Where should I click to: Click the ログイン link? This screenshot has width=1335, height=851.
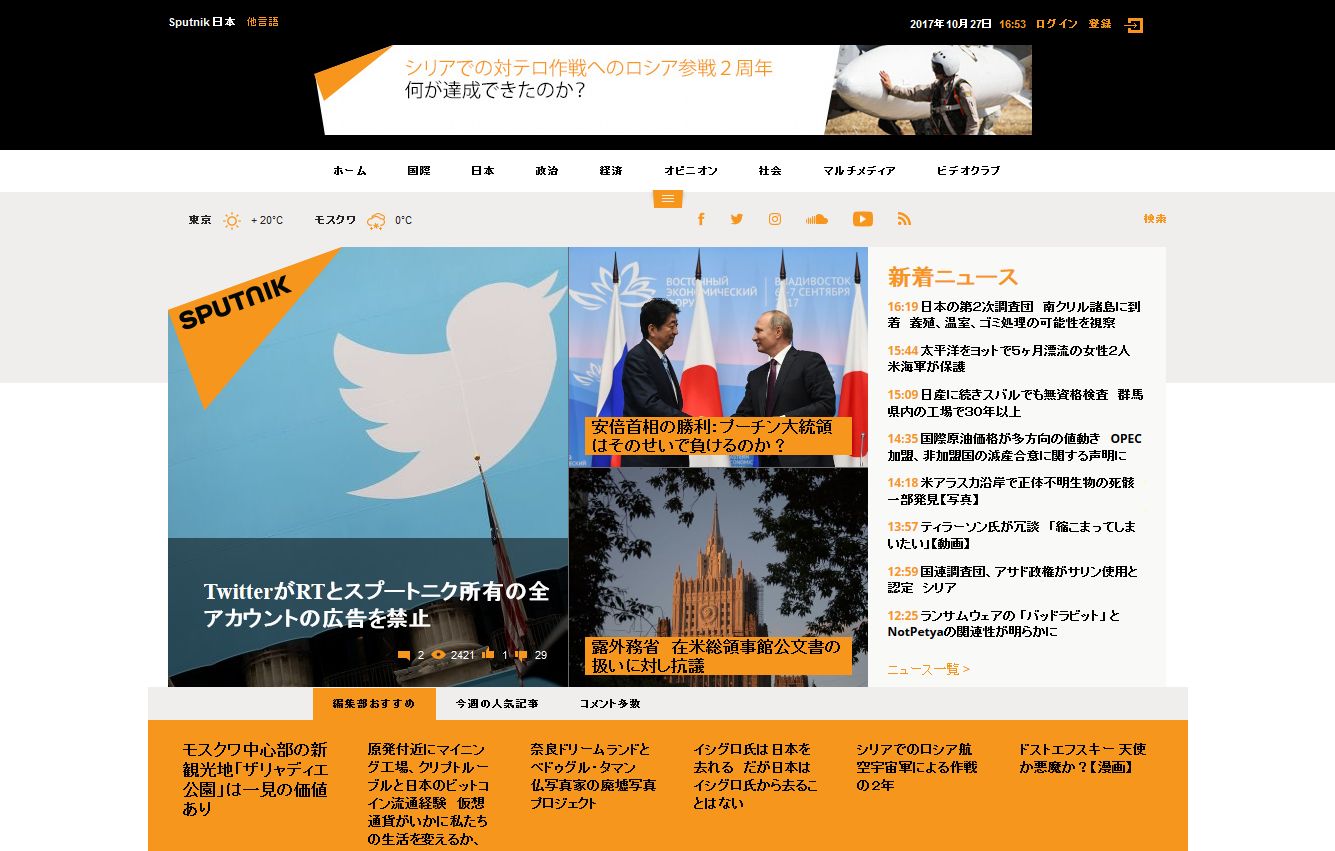pyautogui.click(x=1056, y=24)
